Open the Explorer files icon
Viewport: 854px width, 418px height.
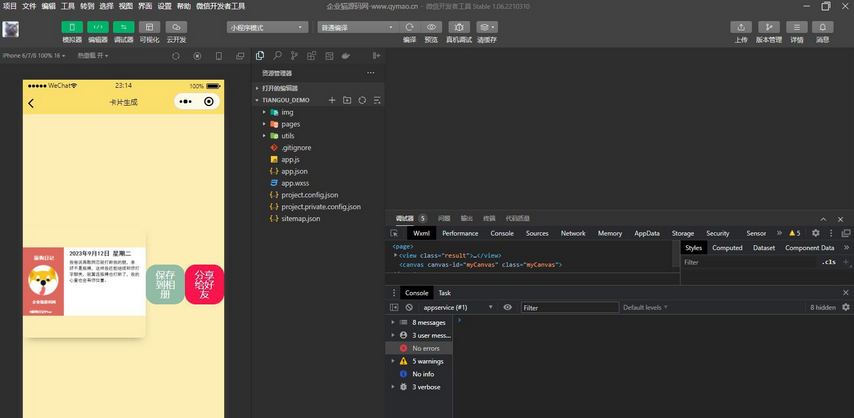(260, 56)
